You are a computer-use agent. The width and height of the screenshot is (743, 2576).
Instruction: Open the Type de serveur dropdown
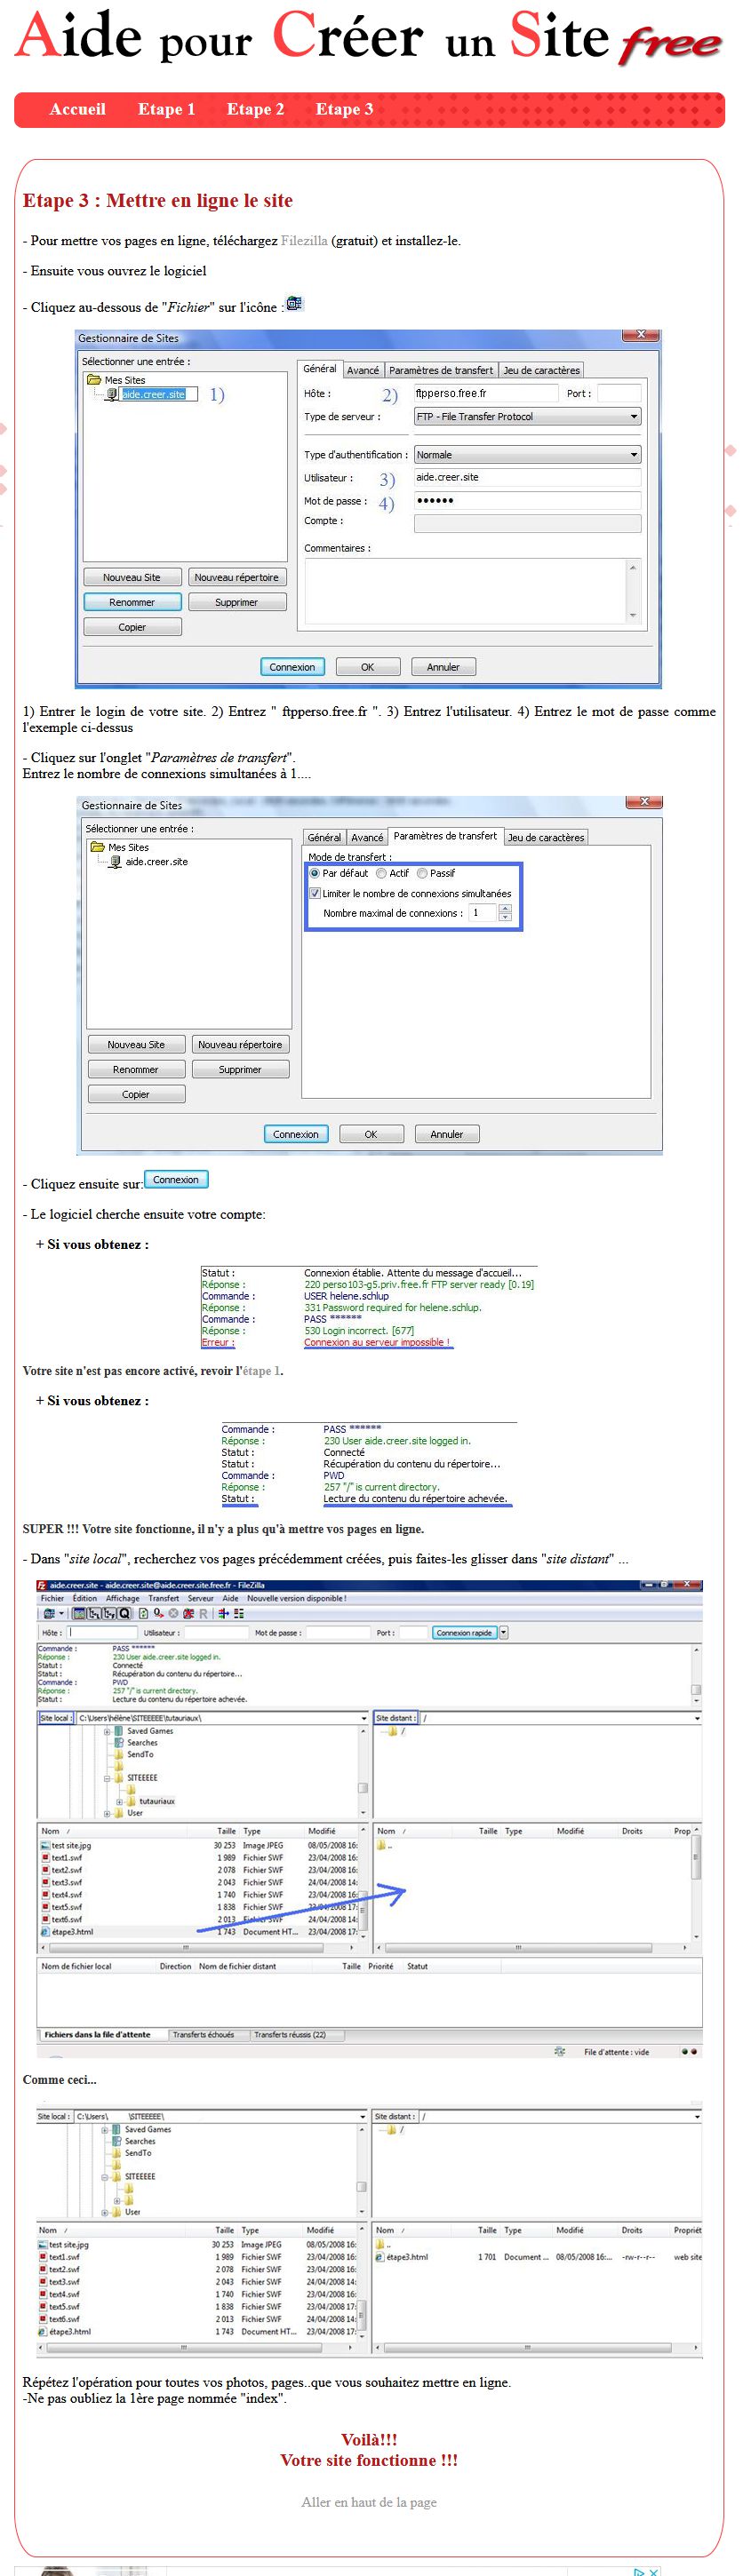527,416
